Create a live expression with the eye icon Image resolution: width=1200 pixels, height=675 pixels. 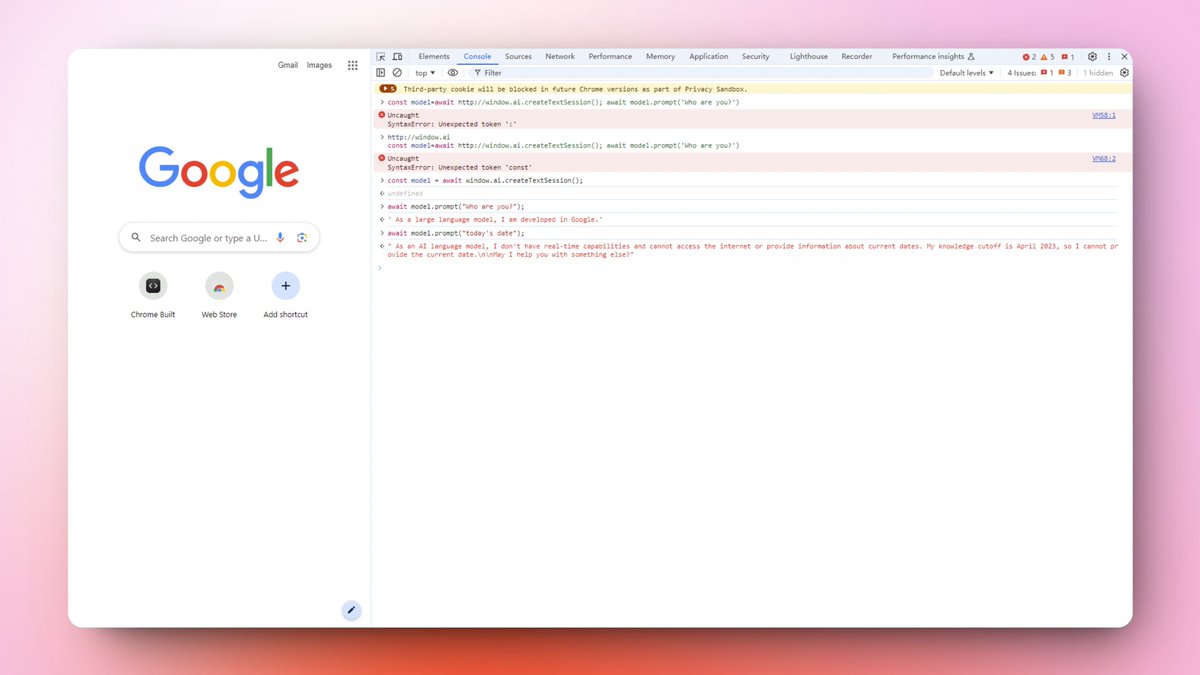(453, 73)
